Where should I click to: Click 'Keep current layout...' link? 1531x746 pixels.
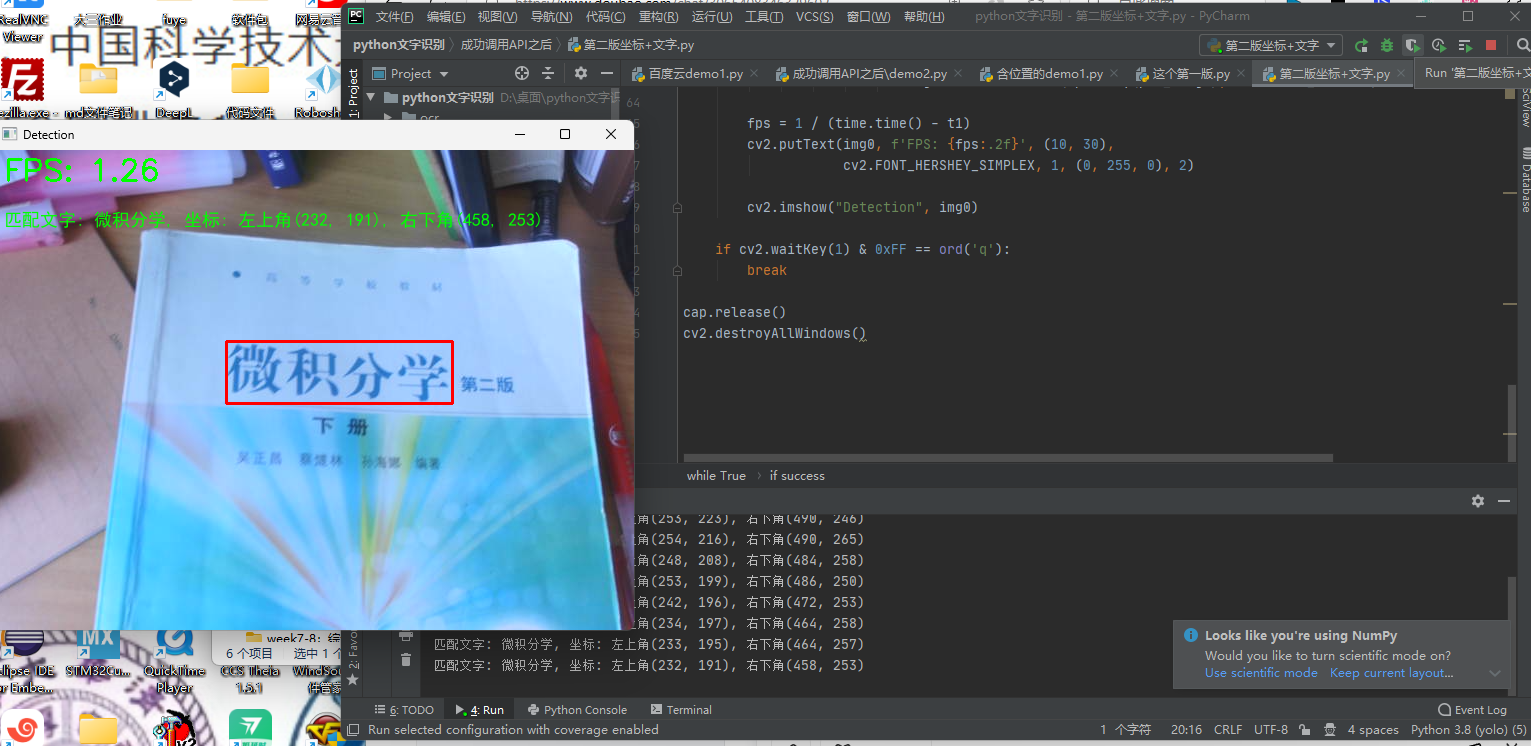click(x=1391, y=673)
